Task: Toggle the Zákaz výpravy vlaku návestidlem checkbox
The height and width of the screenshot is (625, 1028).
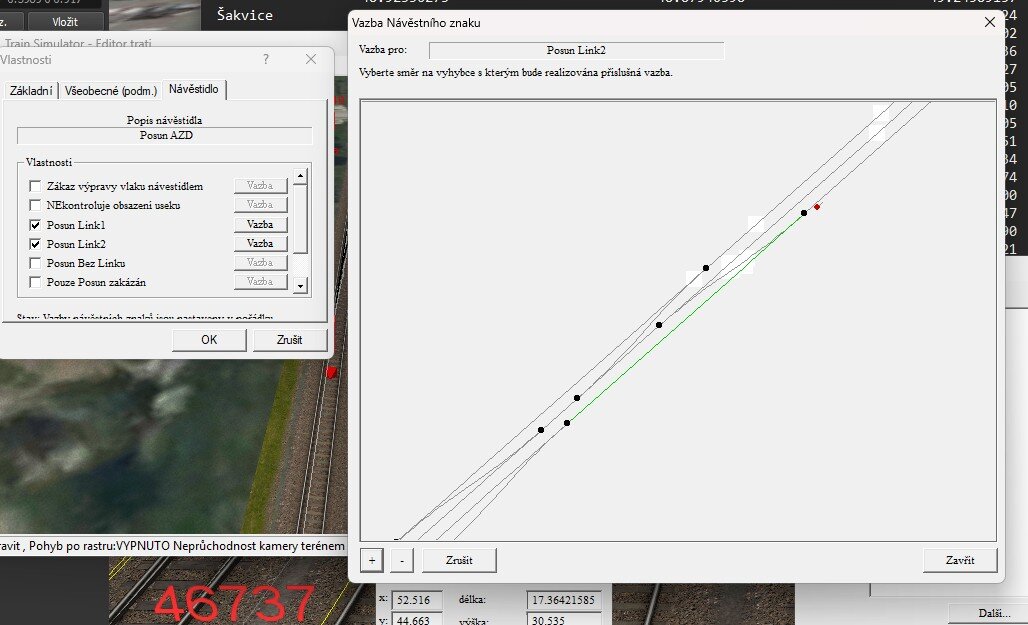Action: point(35,186)
